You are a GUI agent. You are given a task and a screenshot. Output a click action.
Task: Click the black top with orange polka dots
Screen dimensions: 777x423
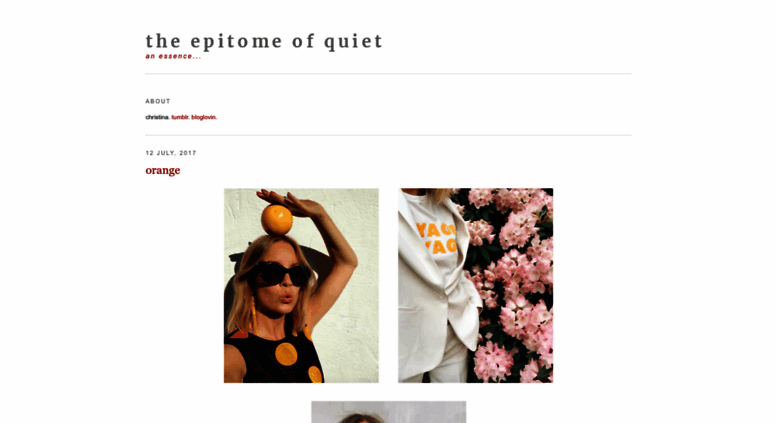(275, 358)
